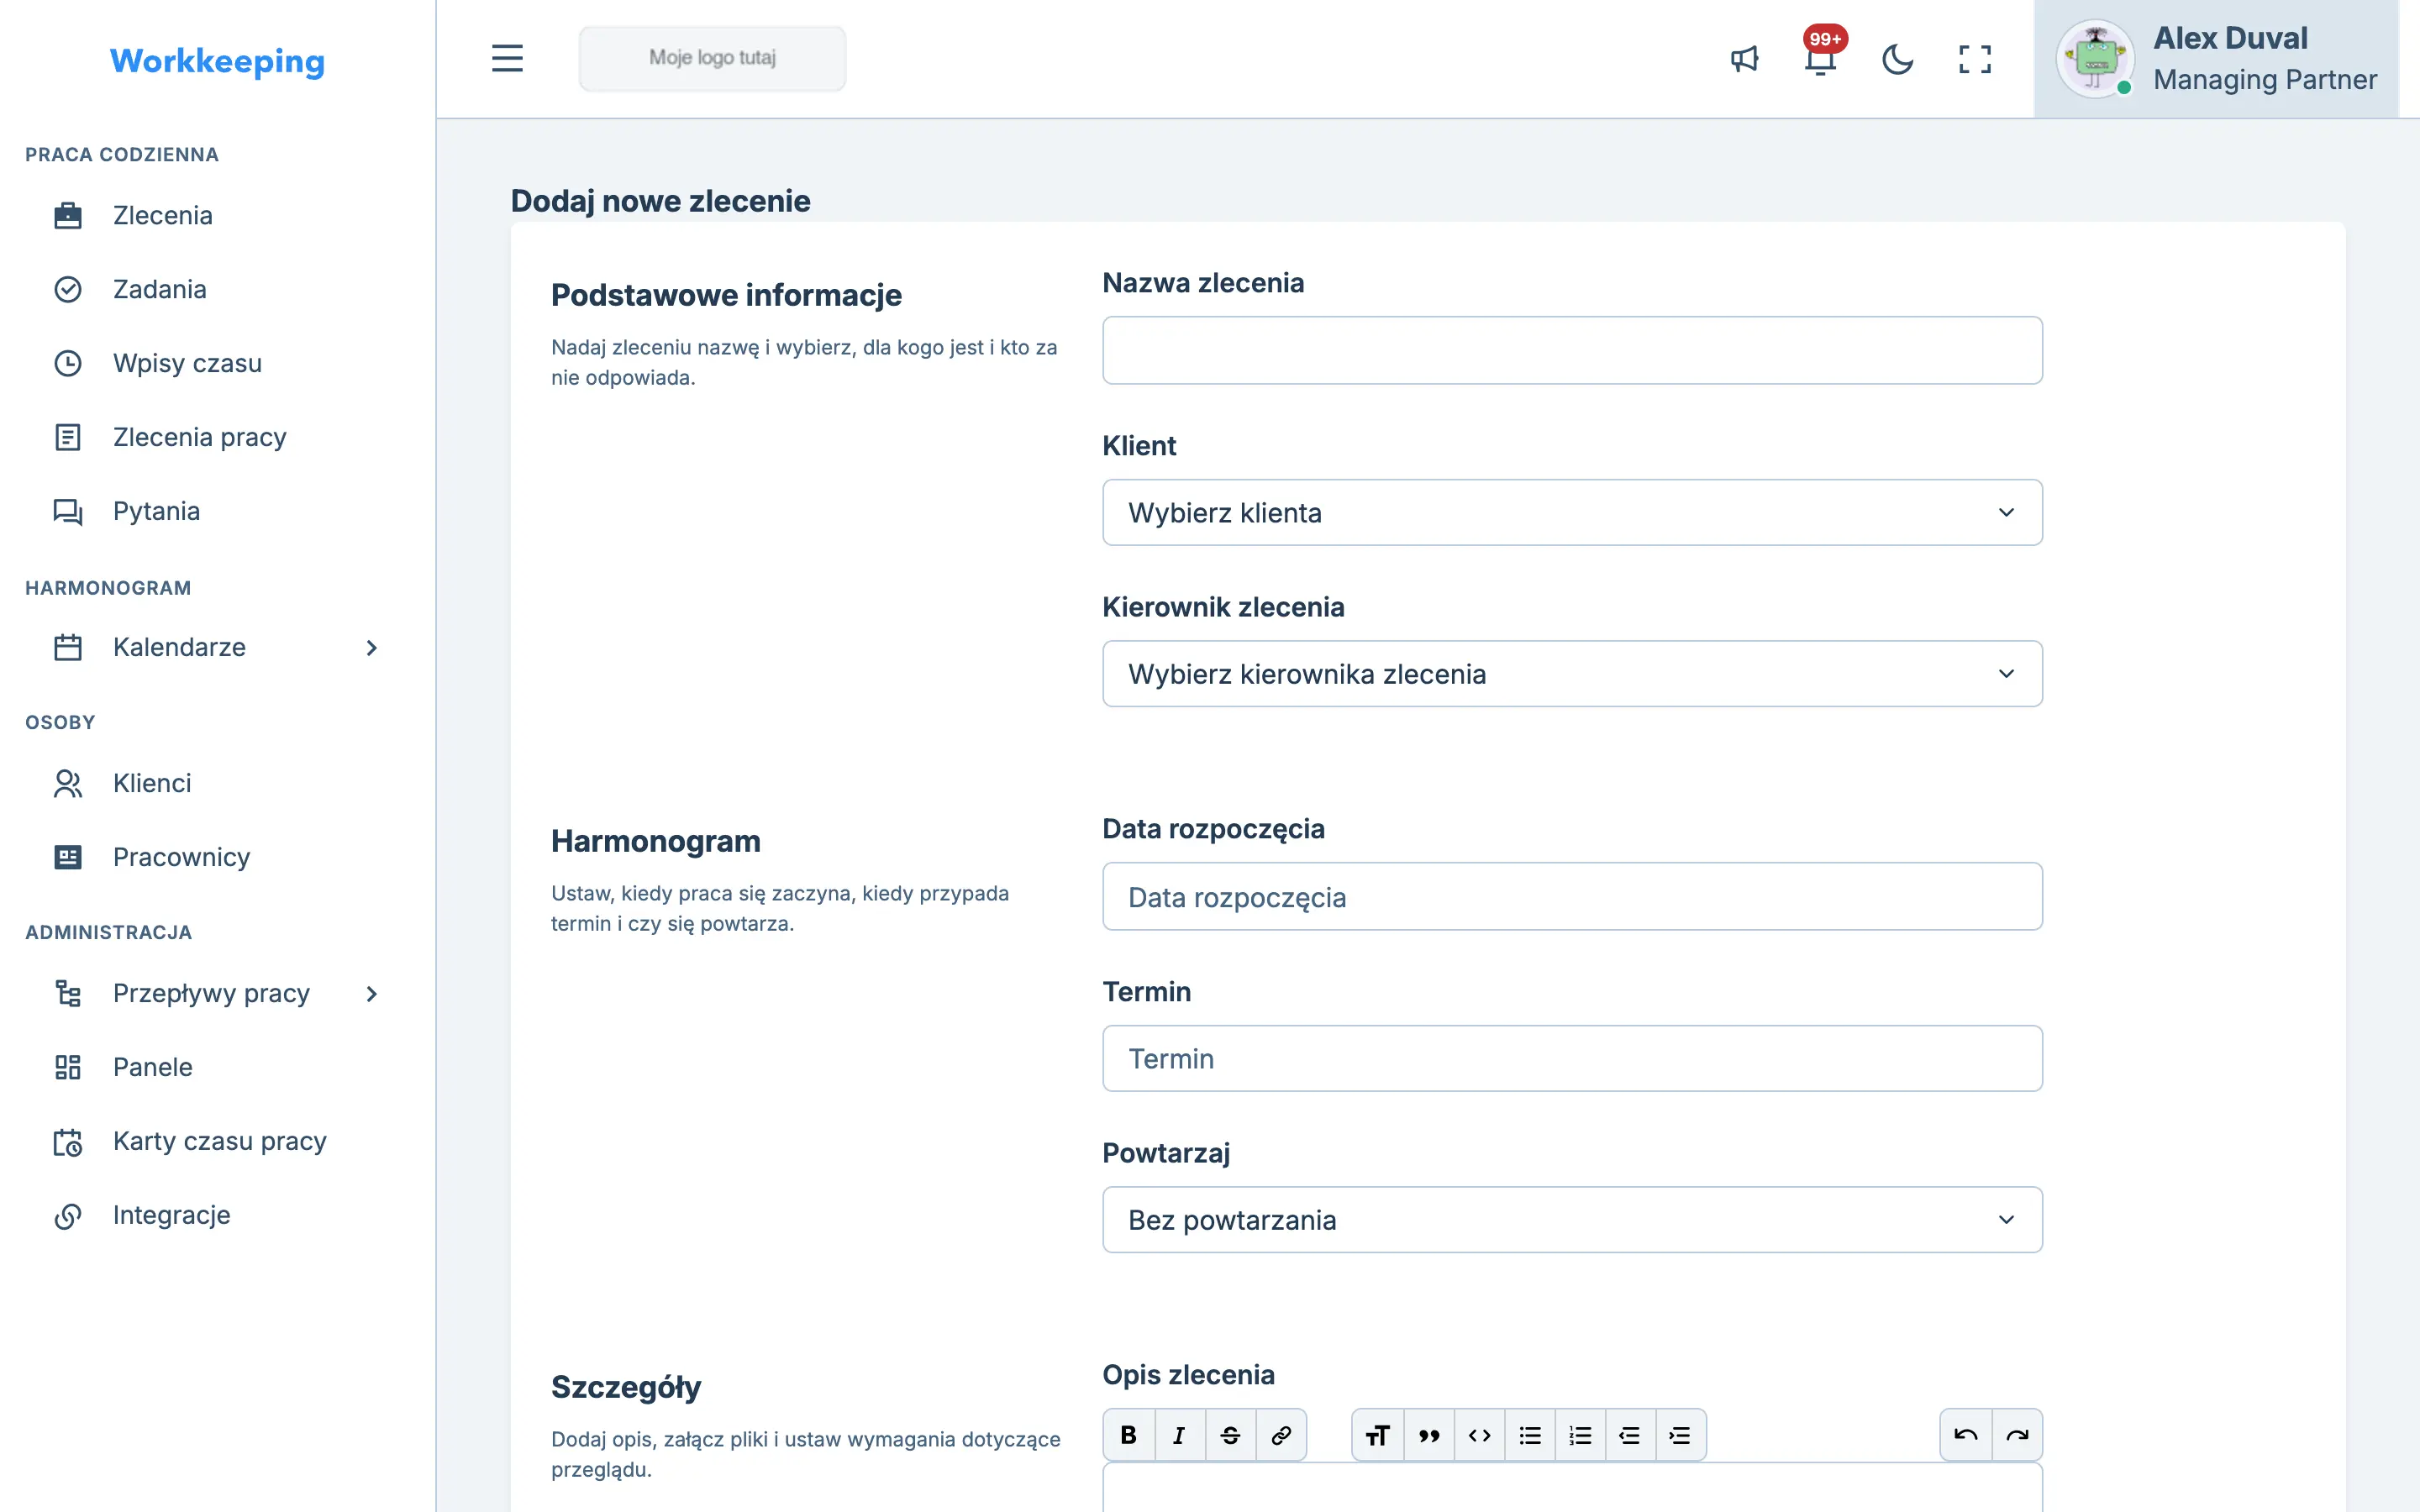Click the Moje logo tutaj placeholder
This screenshot has height=1512, width=2420.
click(x=712, y=58)
